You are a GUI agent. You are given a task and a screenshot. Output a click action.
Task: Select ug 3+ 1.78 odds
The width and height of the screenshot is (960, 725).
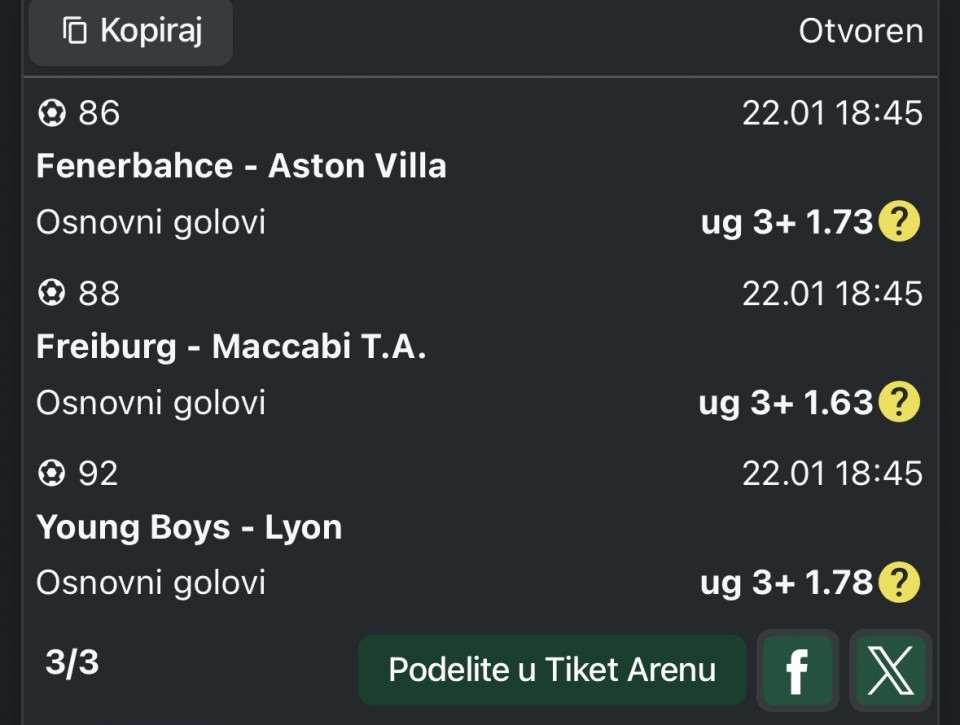pyautogui.click(x=787, y=582)
